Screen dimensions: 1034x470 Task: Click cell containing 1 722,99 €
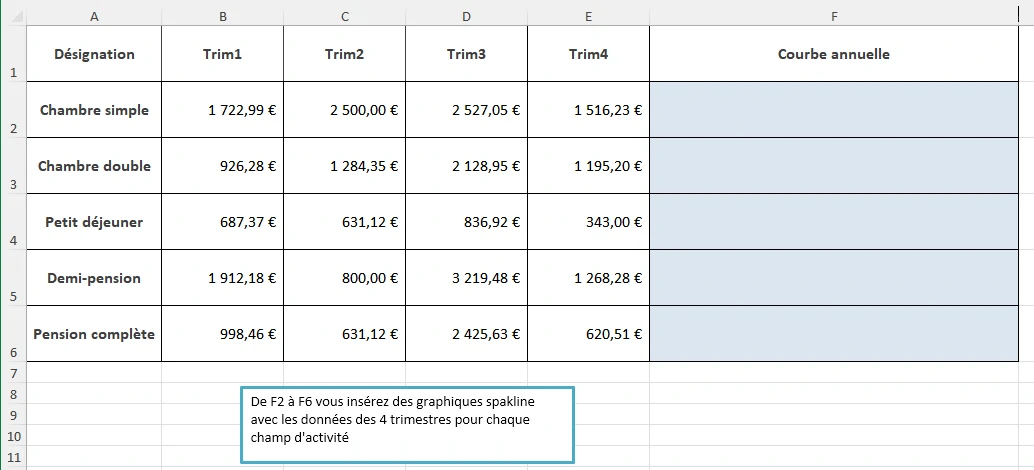(x=222, y=110)
